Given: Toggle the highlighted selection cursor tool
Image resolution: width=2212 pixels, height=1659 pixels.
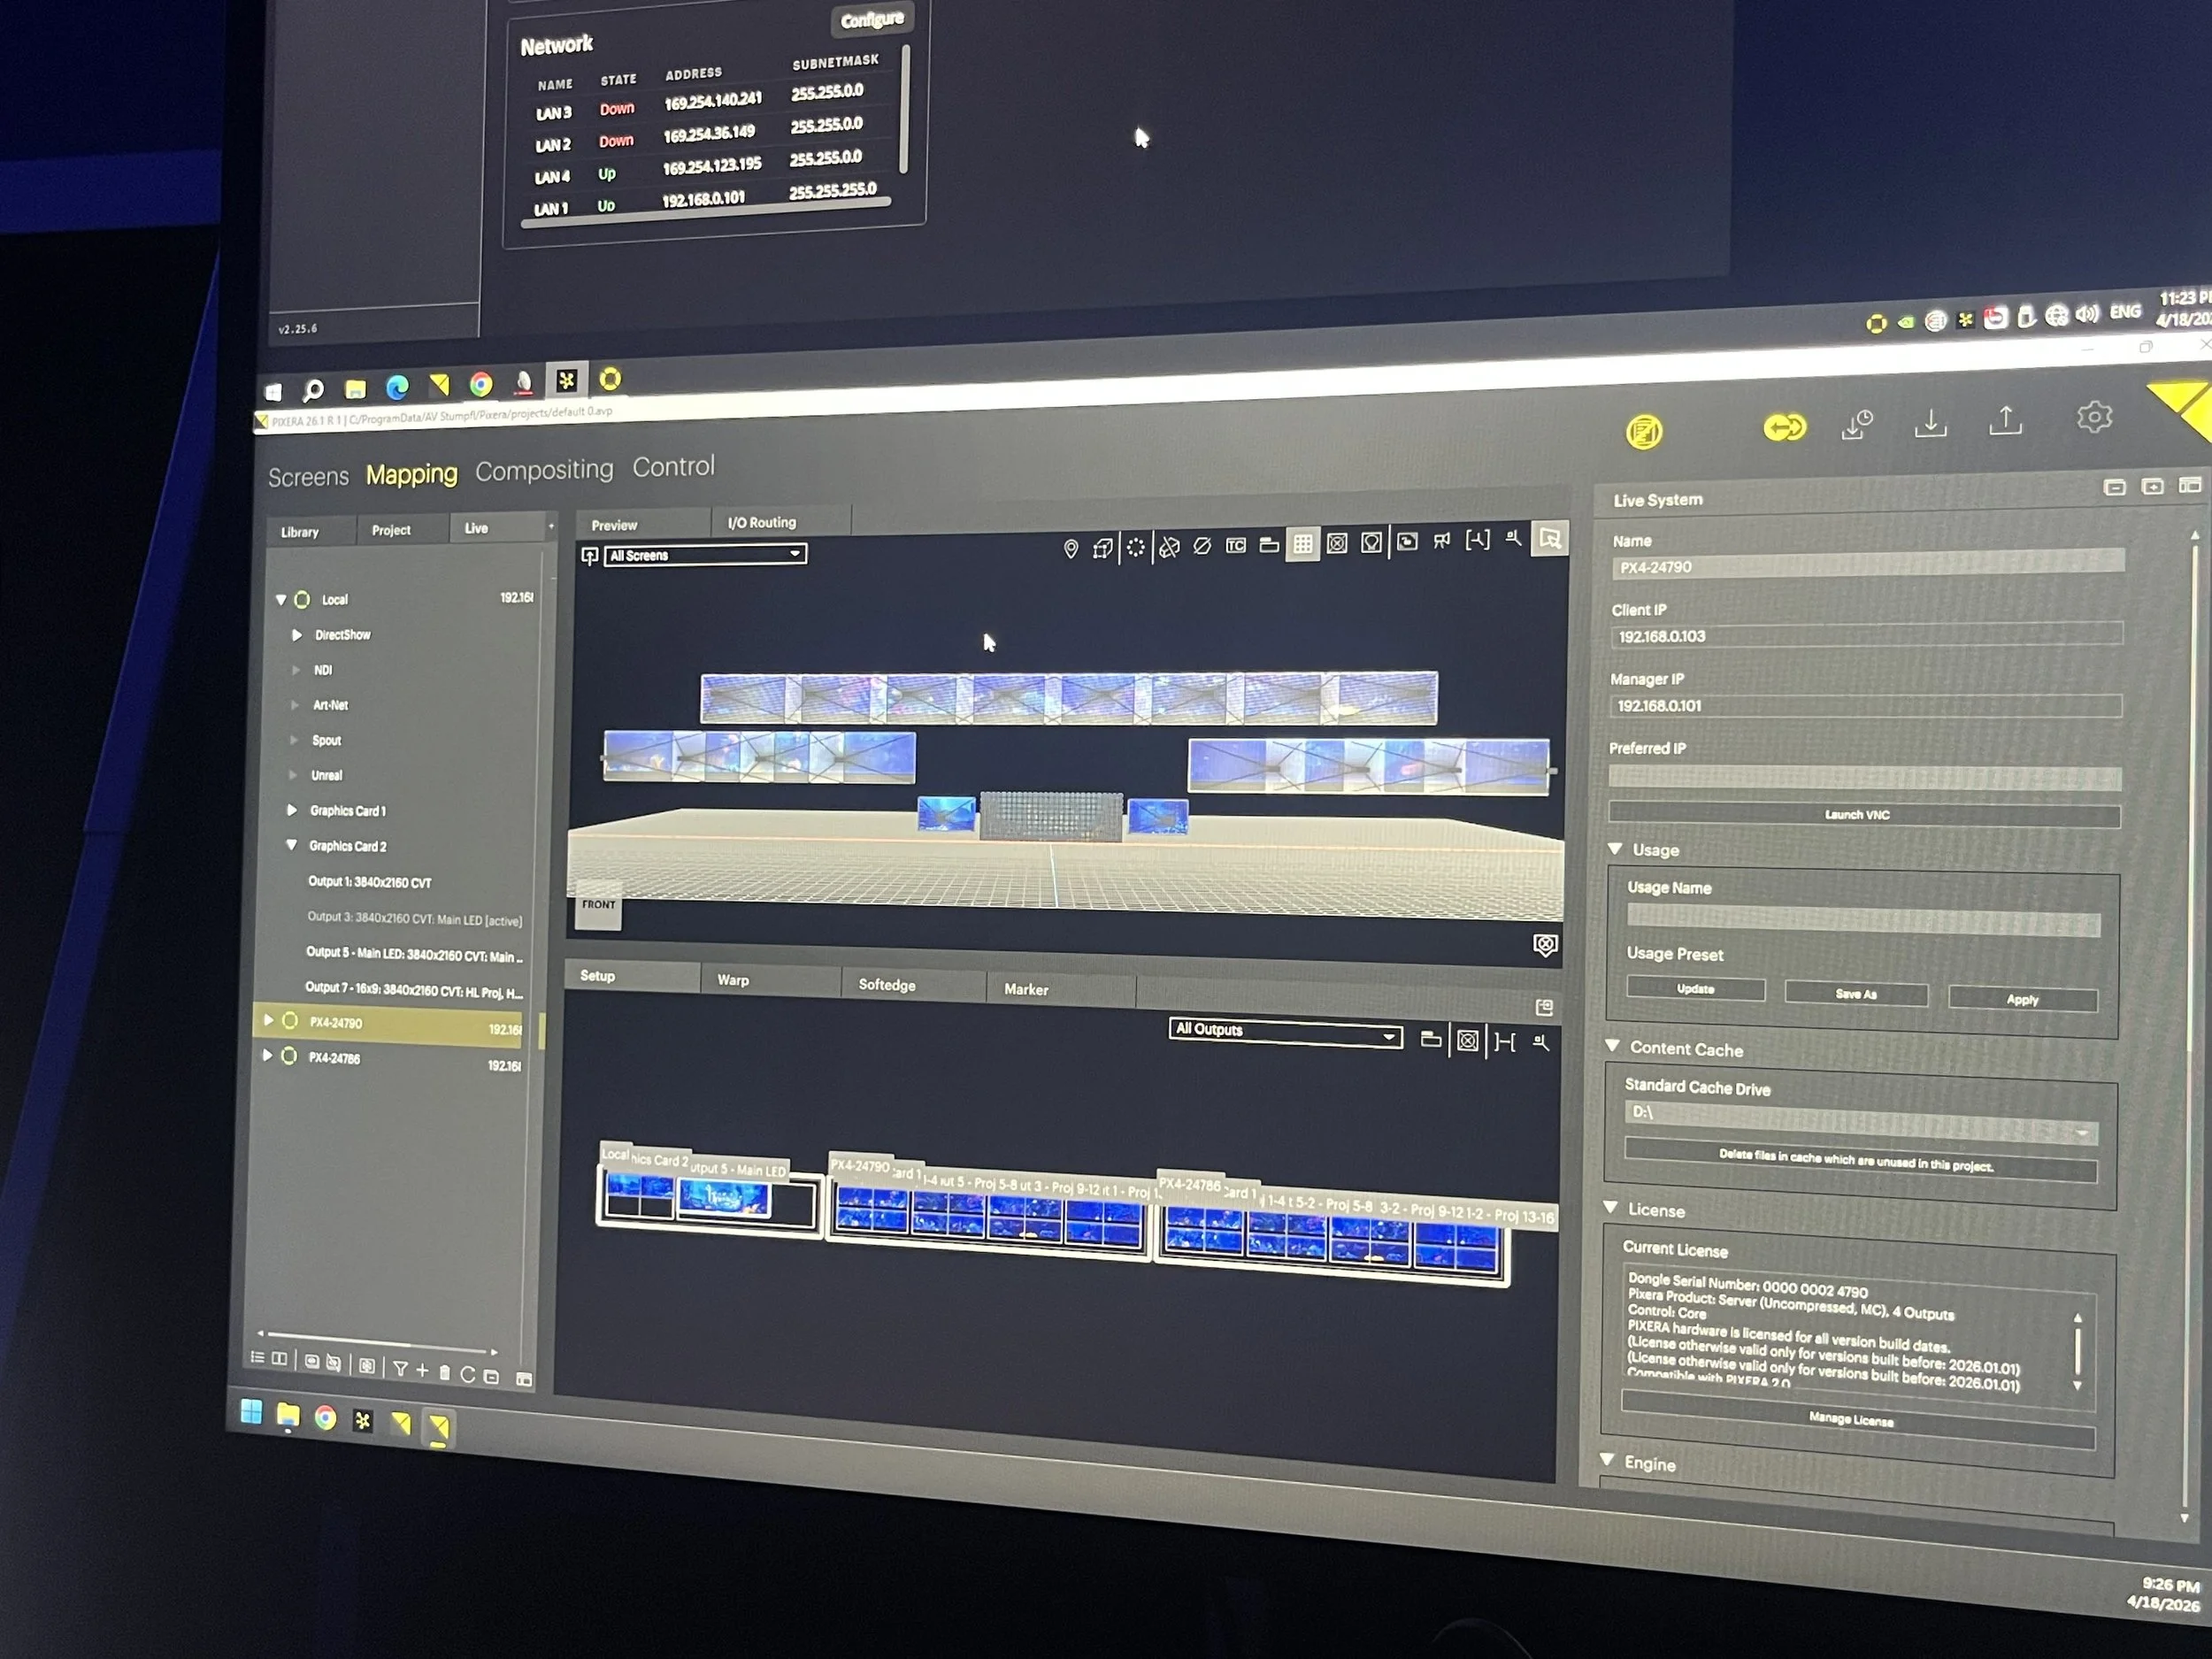Looking at the screenshot, I should tap(1549, 538).
